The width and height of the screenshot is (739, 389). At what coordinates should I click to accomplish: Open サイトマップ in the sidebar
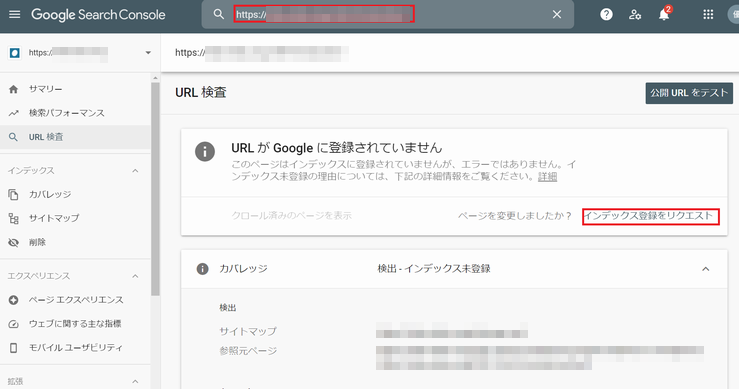pos(54,218)
